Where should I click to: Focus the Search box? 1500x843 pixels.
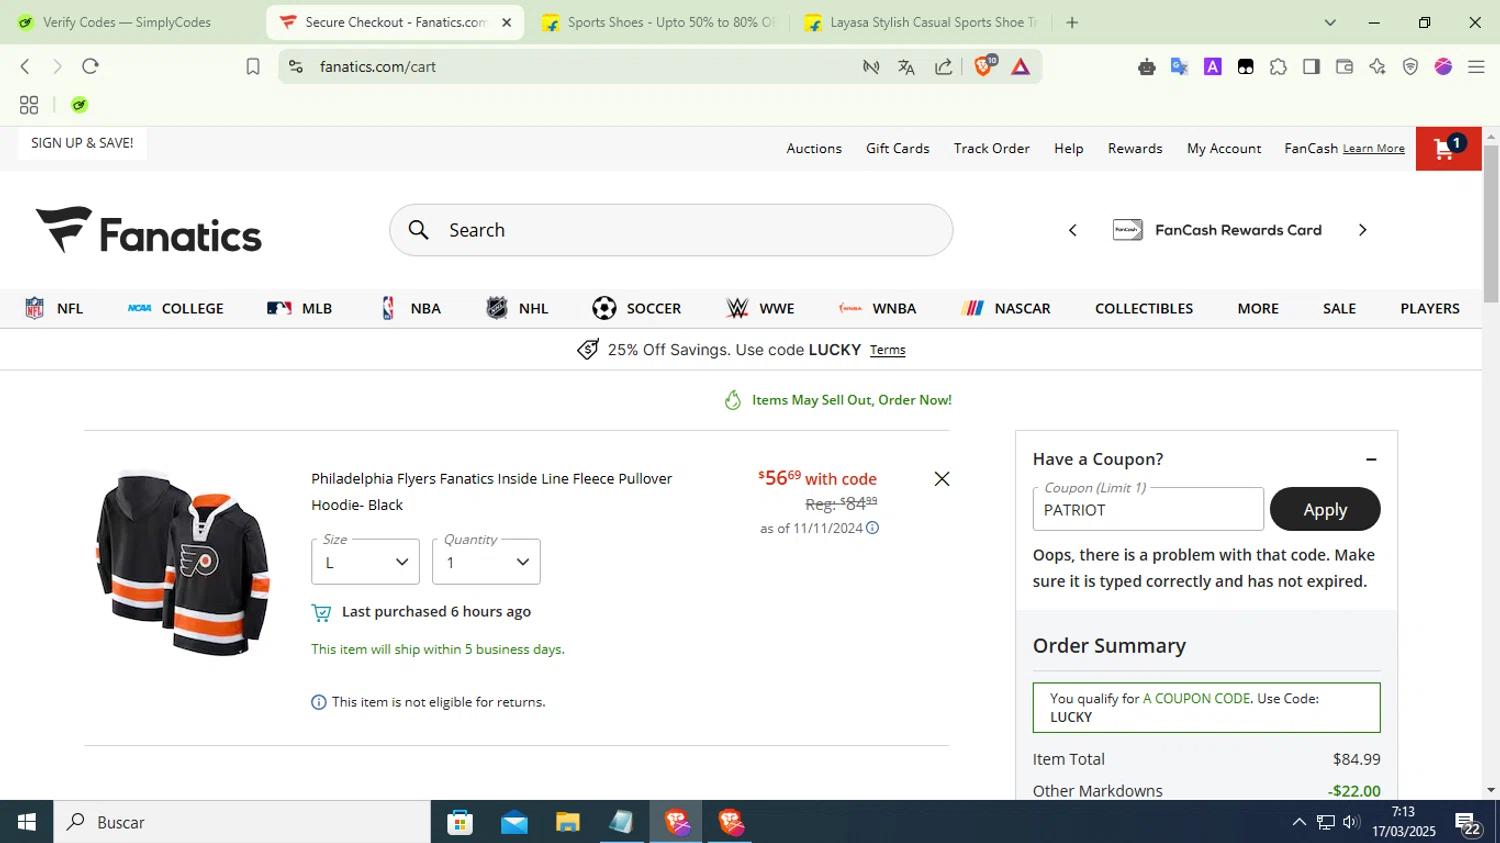point(671,230)
